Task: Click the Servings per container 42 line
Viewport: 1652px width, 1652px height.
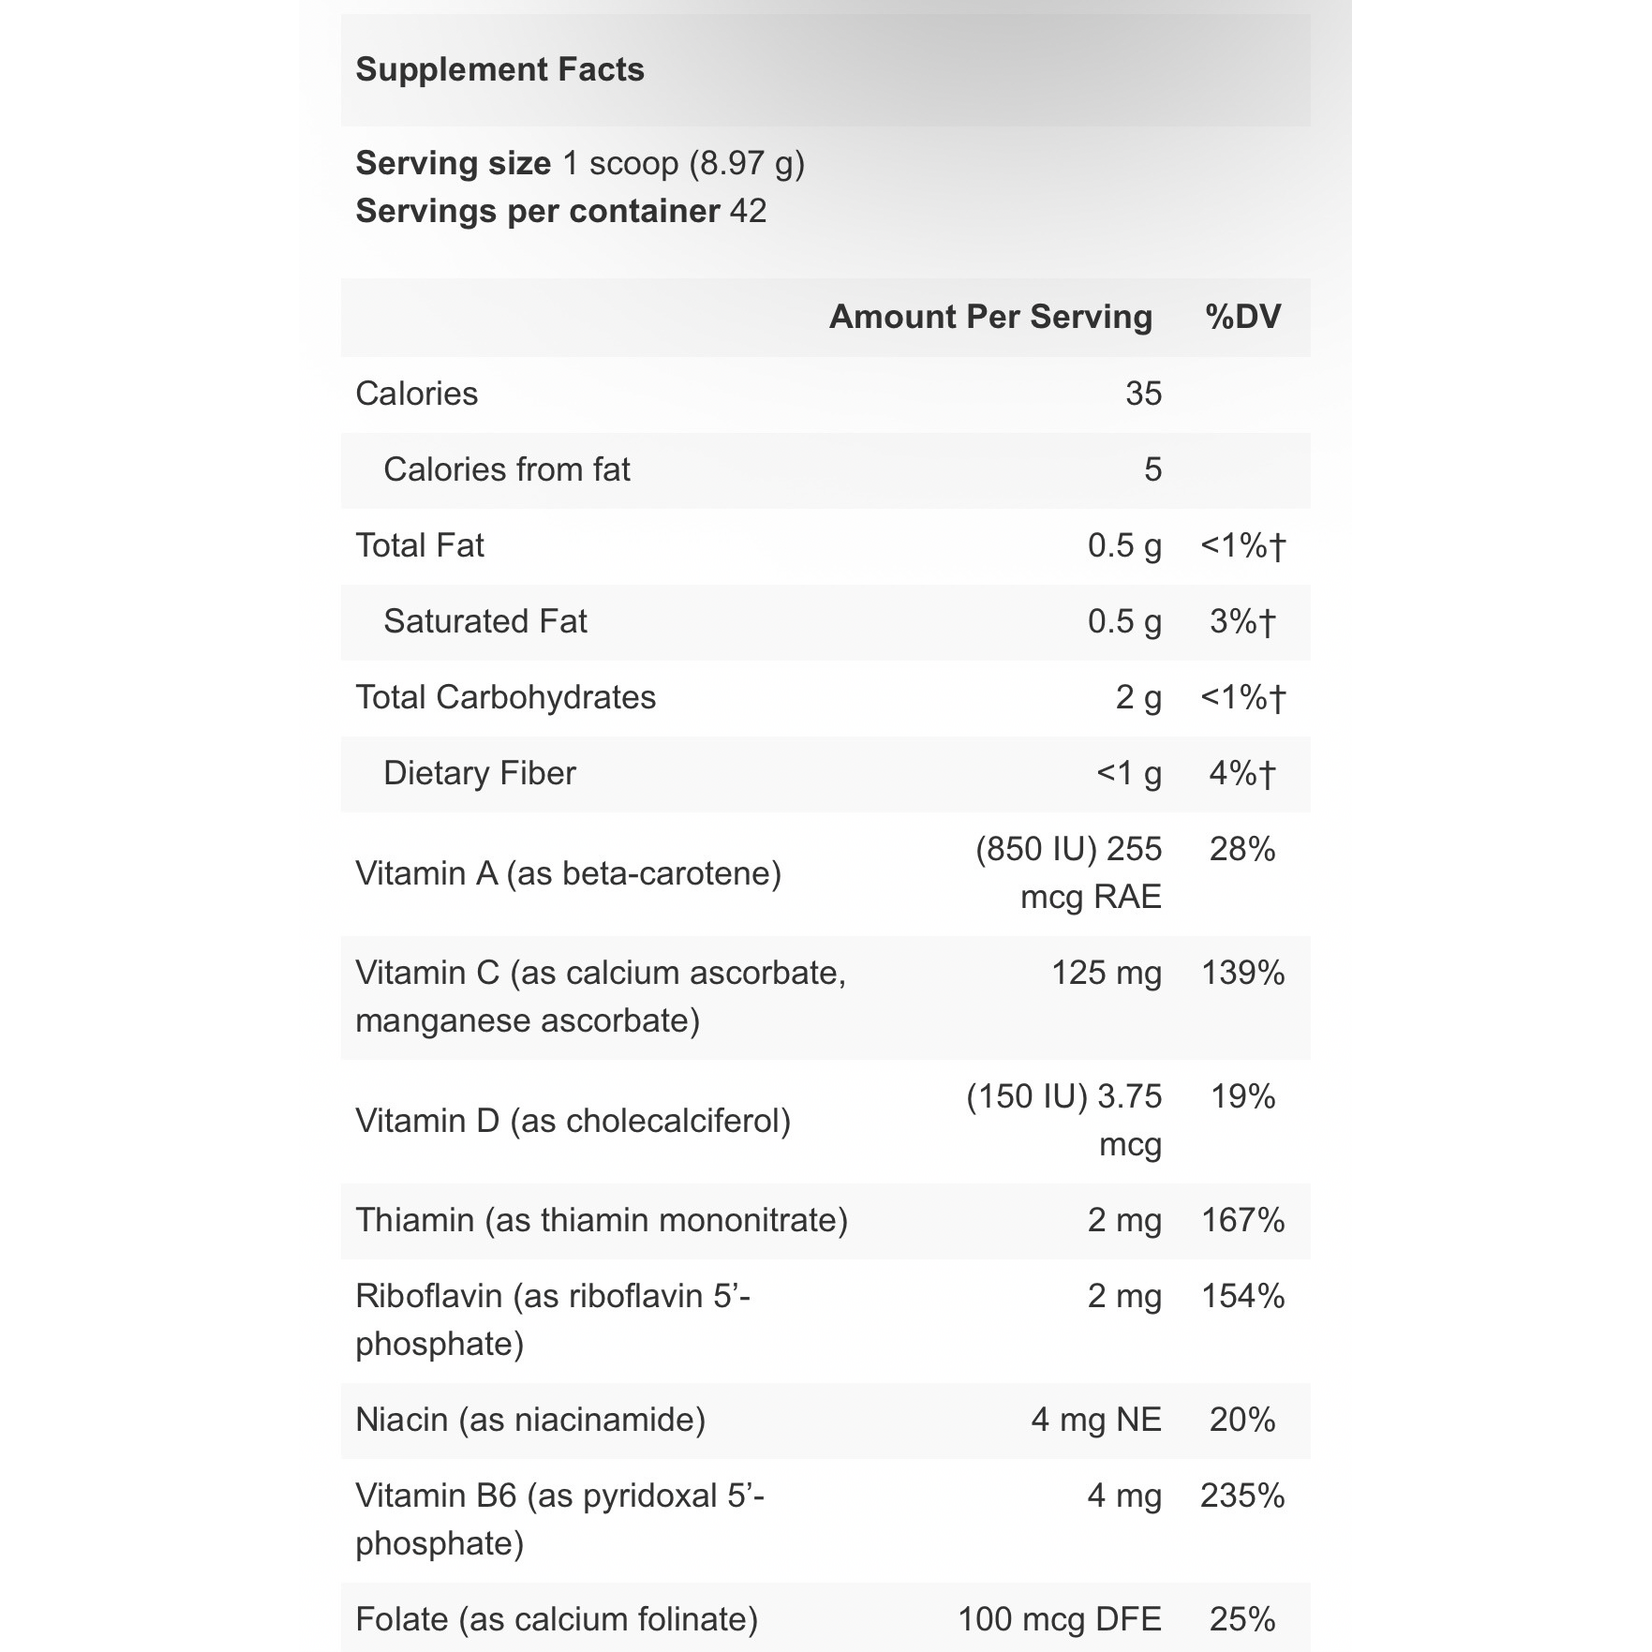Action: click(x=561, y=211)
